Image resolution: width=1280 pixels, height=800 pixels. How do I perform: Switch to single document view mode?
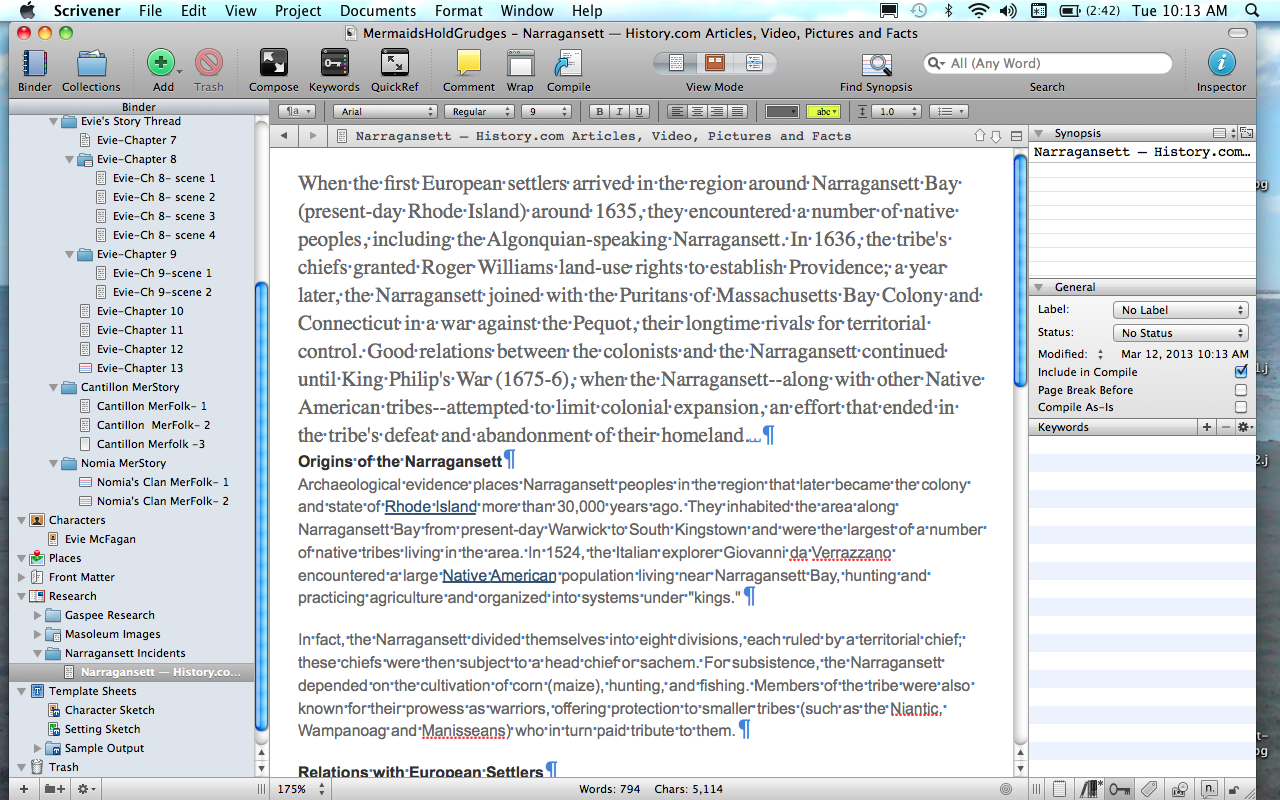[676, 63]
